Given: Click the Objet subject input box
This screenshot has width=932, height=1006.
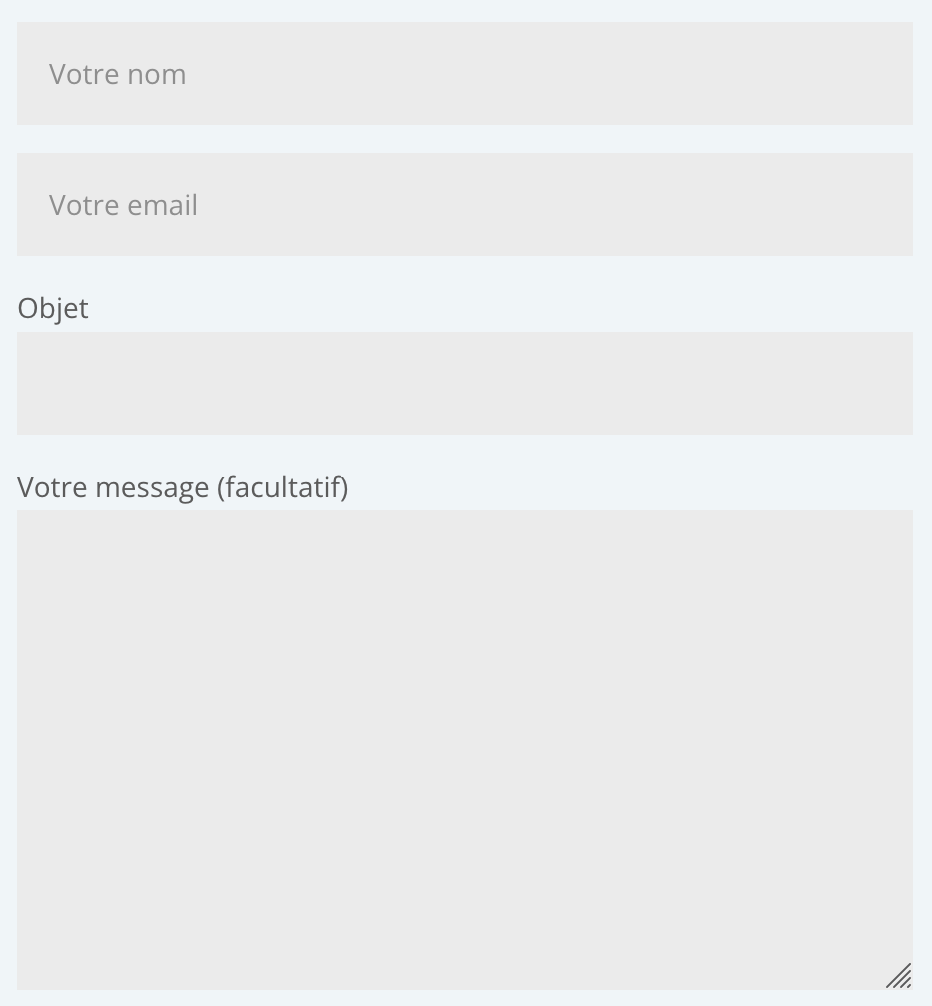Looking at the screenshot, I should (464, 383).
